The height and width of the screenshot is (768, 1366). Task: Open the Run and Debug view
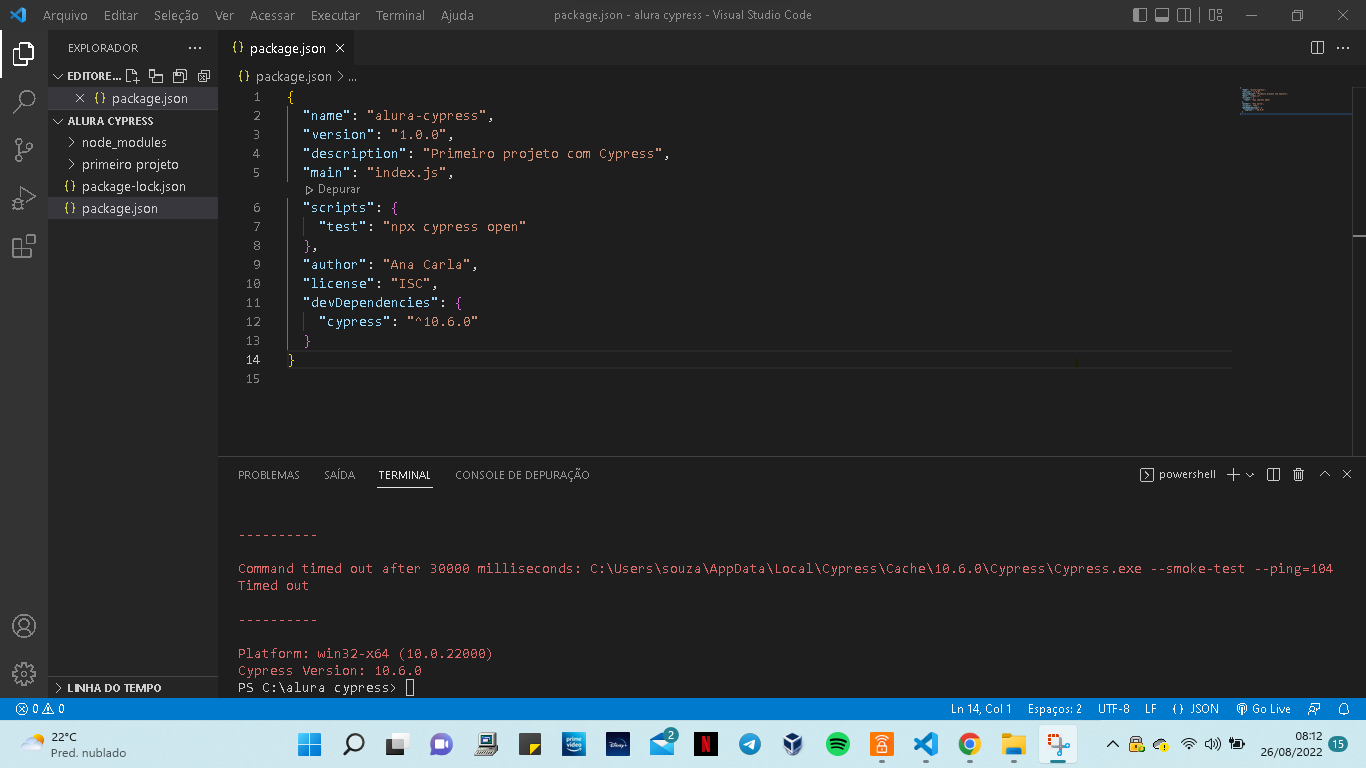pyautogui.click(x=24, y=198)
